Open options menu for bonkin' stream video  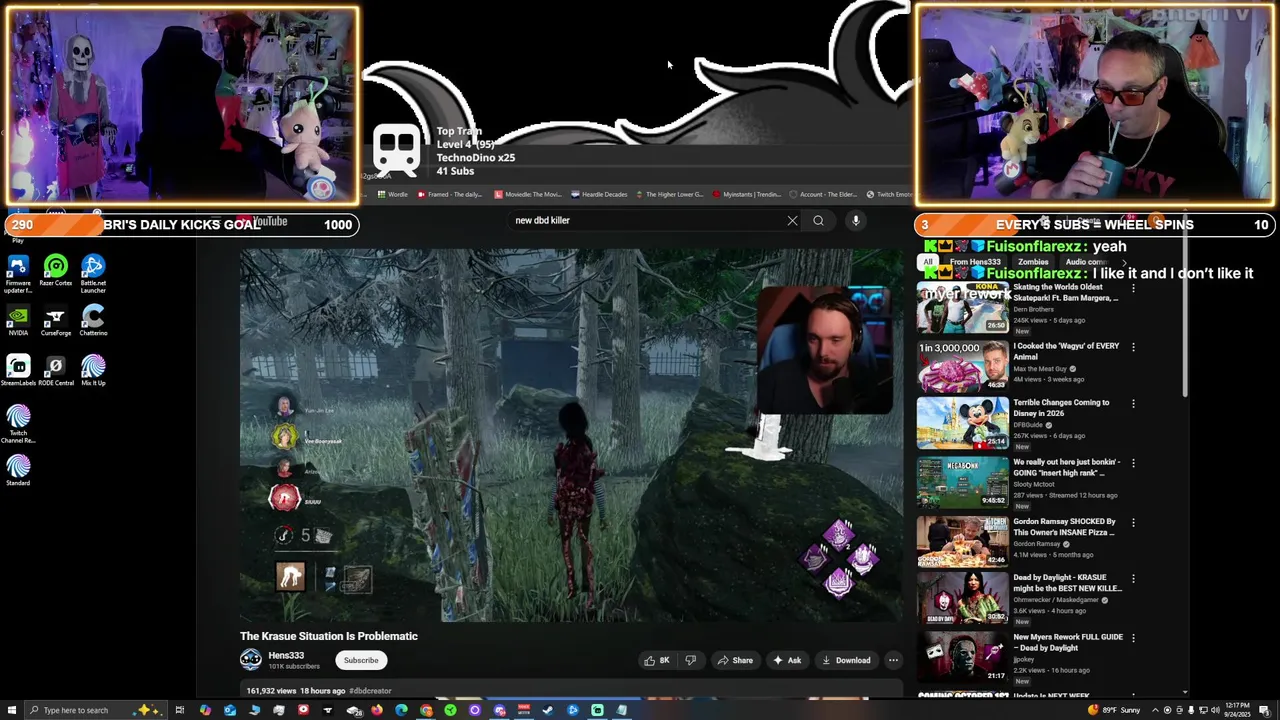(x=1133, y=463)
